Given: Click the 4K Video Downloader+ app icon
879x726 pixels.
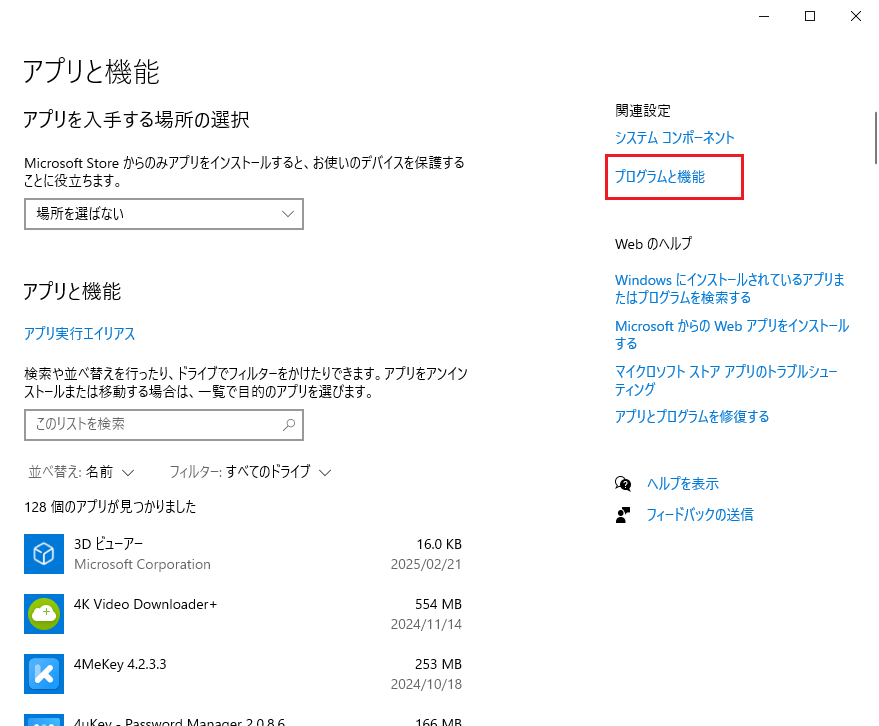Looking at the screenshot, I should pos(44,614).
